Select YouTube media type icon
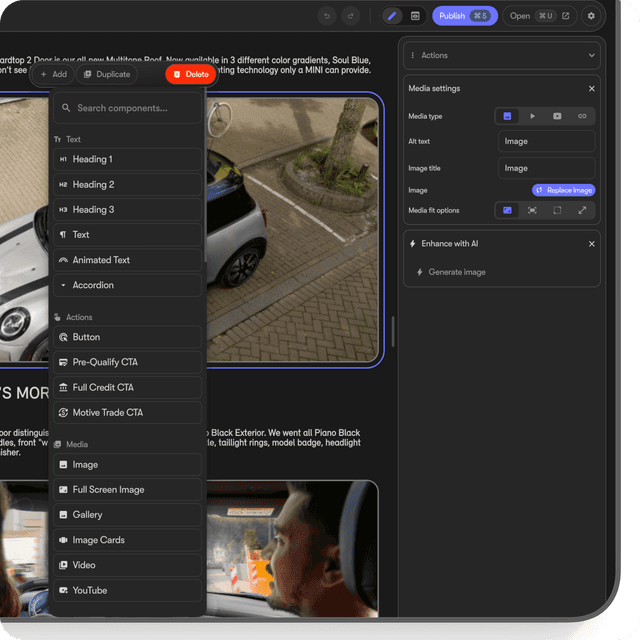640x640 pixels. click(x=557, y=116)
